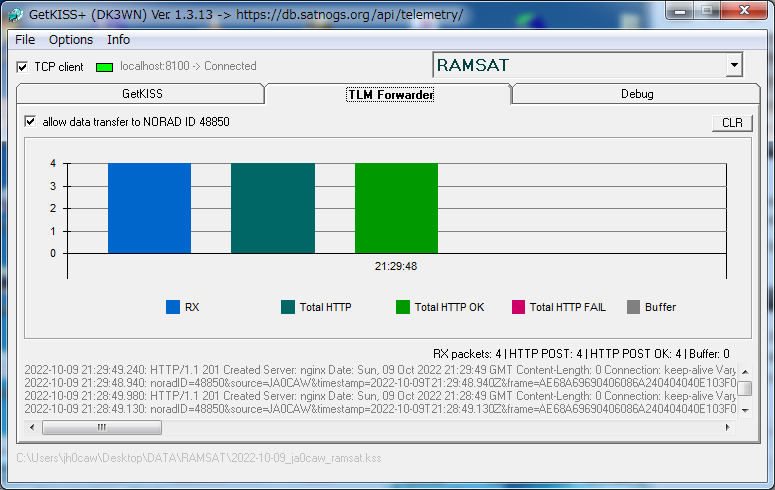Click the .kss file path in status bar

(x=199, y=458)
